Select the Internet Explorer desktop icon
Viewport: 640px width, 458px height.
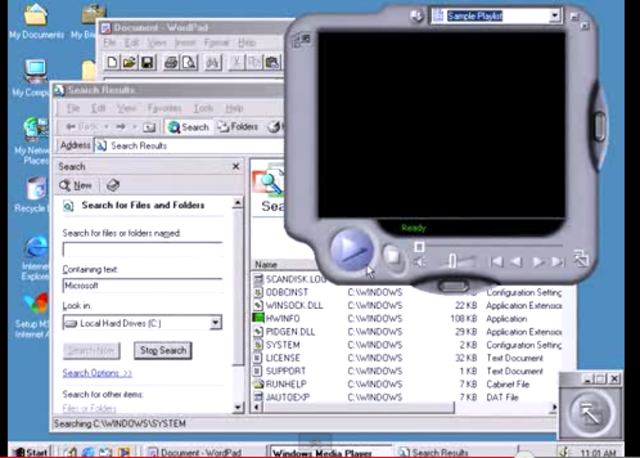click(x=34, y=259)
